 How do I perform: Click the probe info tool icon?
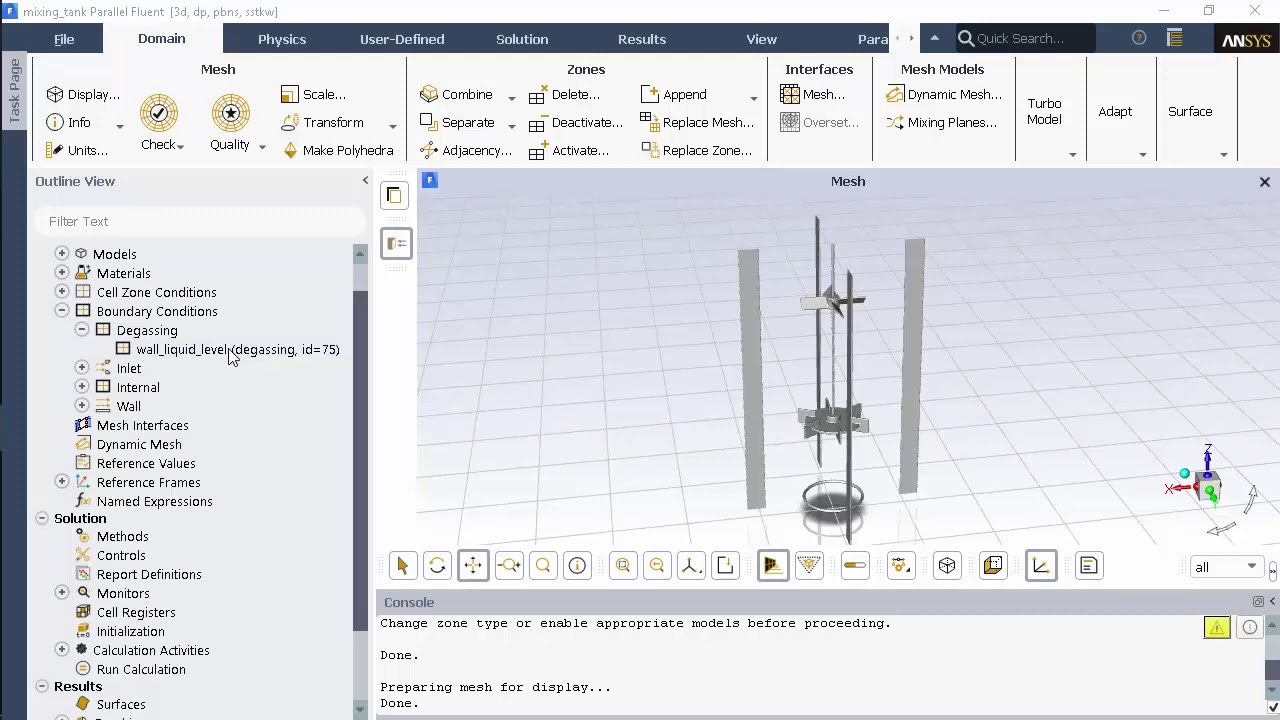coord(577,566)
